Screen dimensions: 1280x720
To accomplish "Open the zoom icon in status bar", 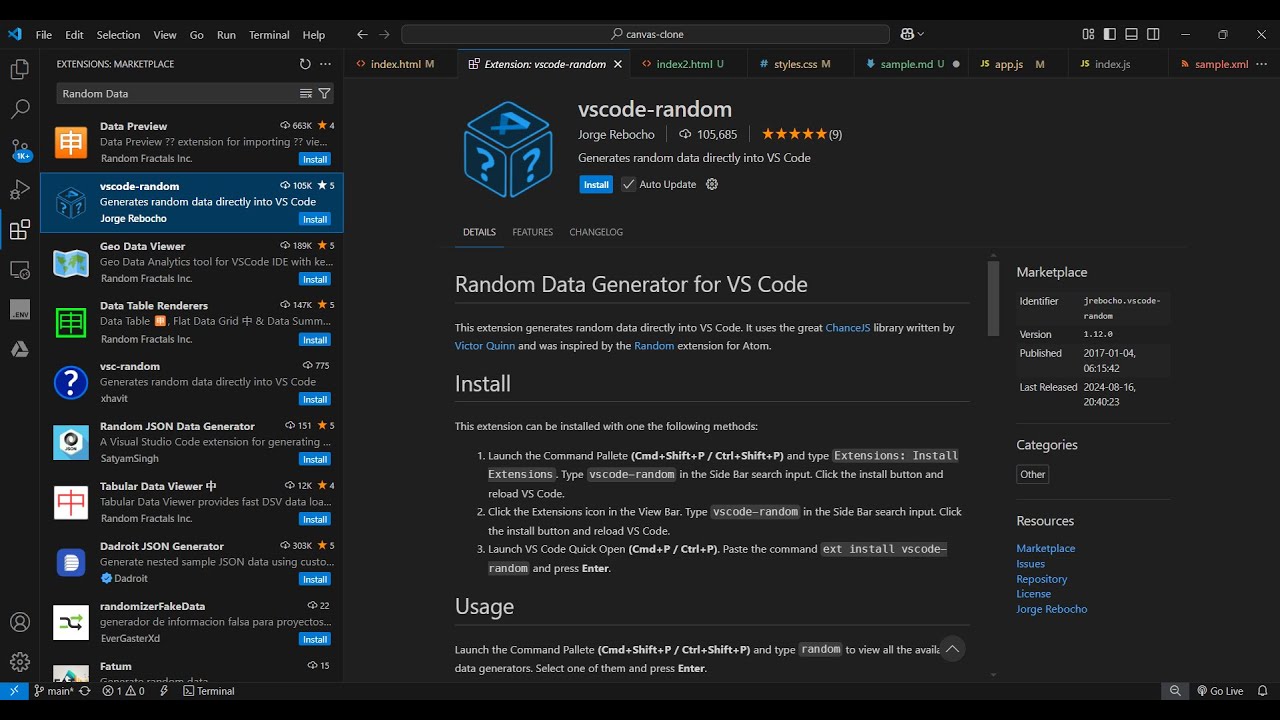I will 1176,691.
